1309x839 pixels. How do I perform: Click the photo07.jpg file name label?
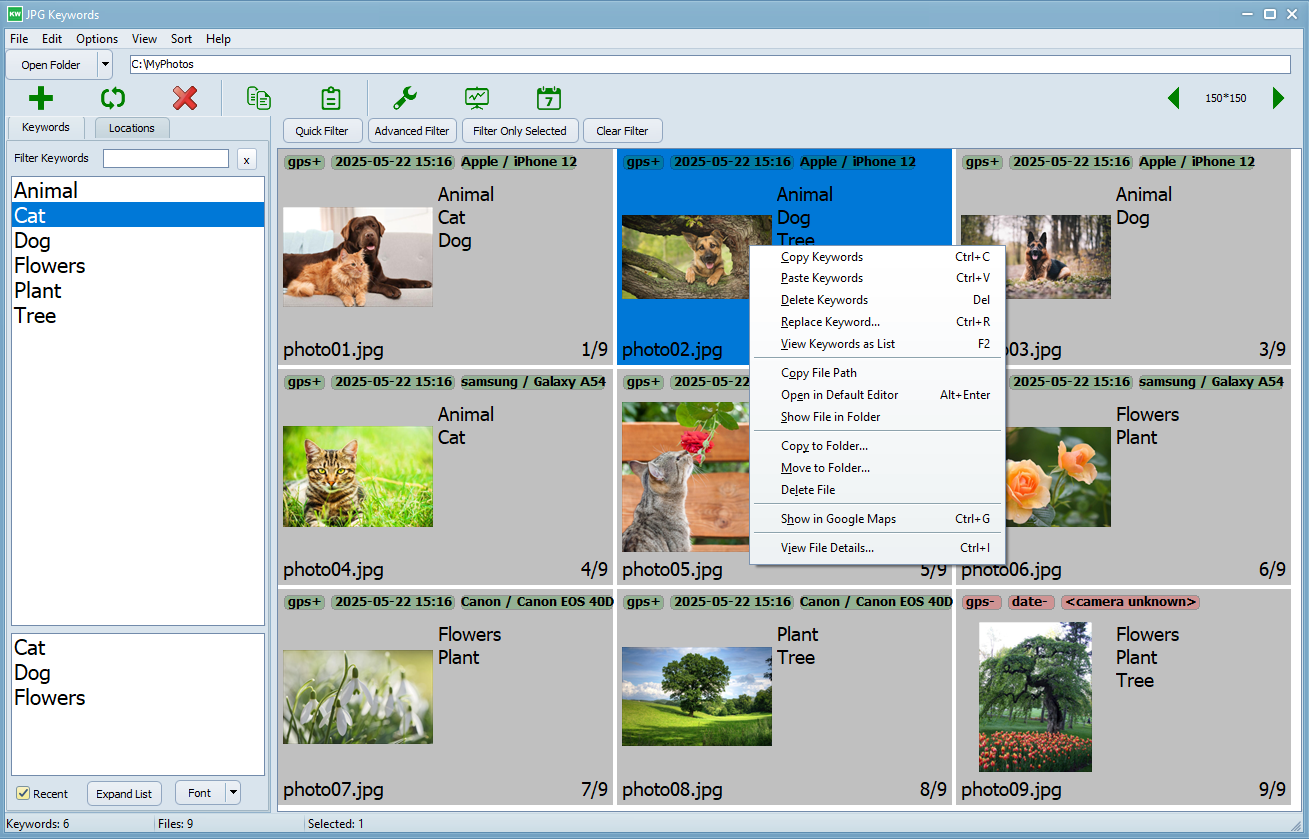click(x=333, y=789)
